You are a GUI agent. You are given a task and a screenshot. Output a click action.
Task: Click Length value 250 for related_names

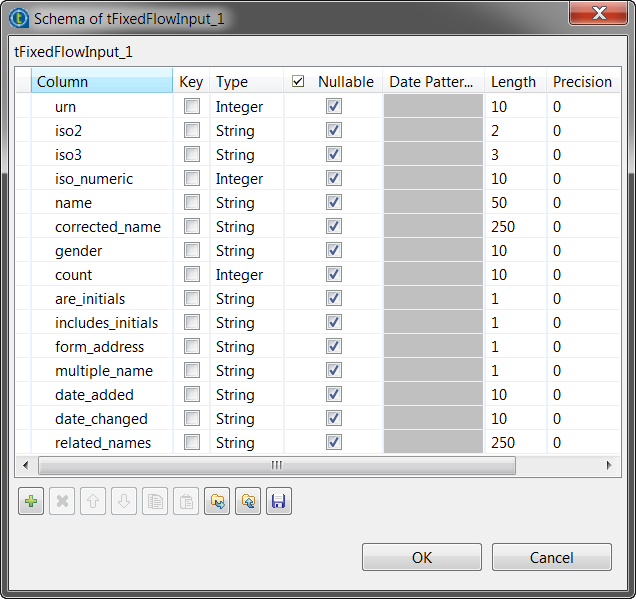coord(516,442)
